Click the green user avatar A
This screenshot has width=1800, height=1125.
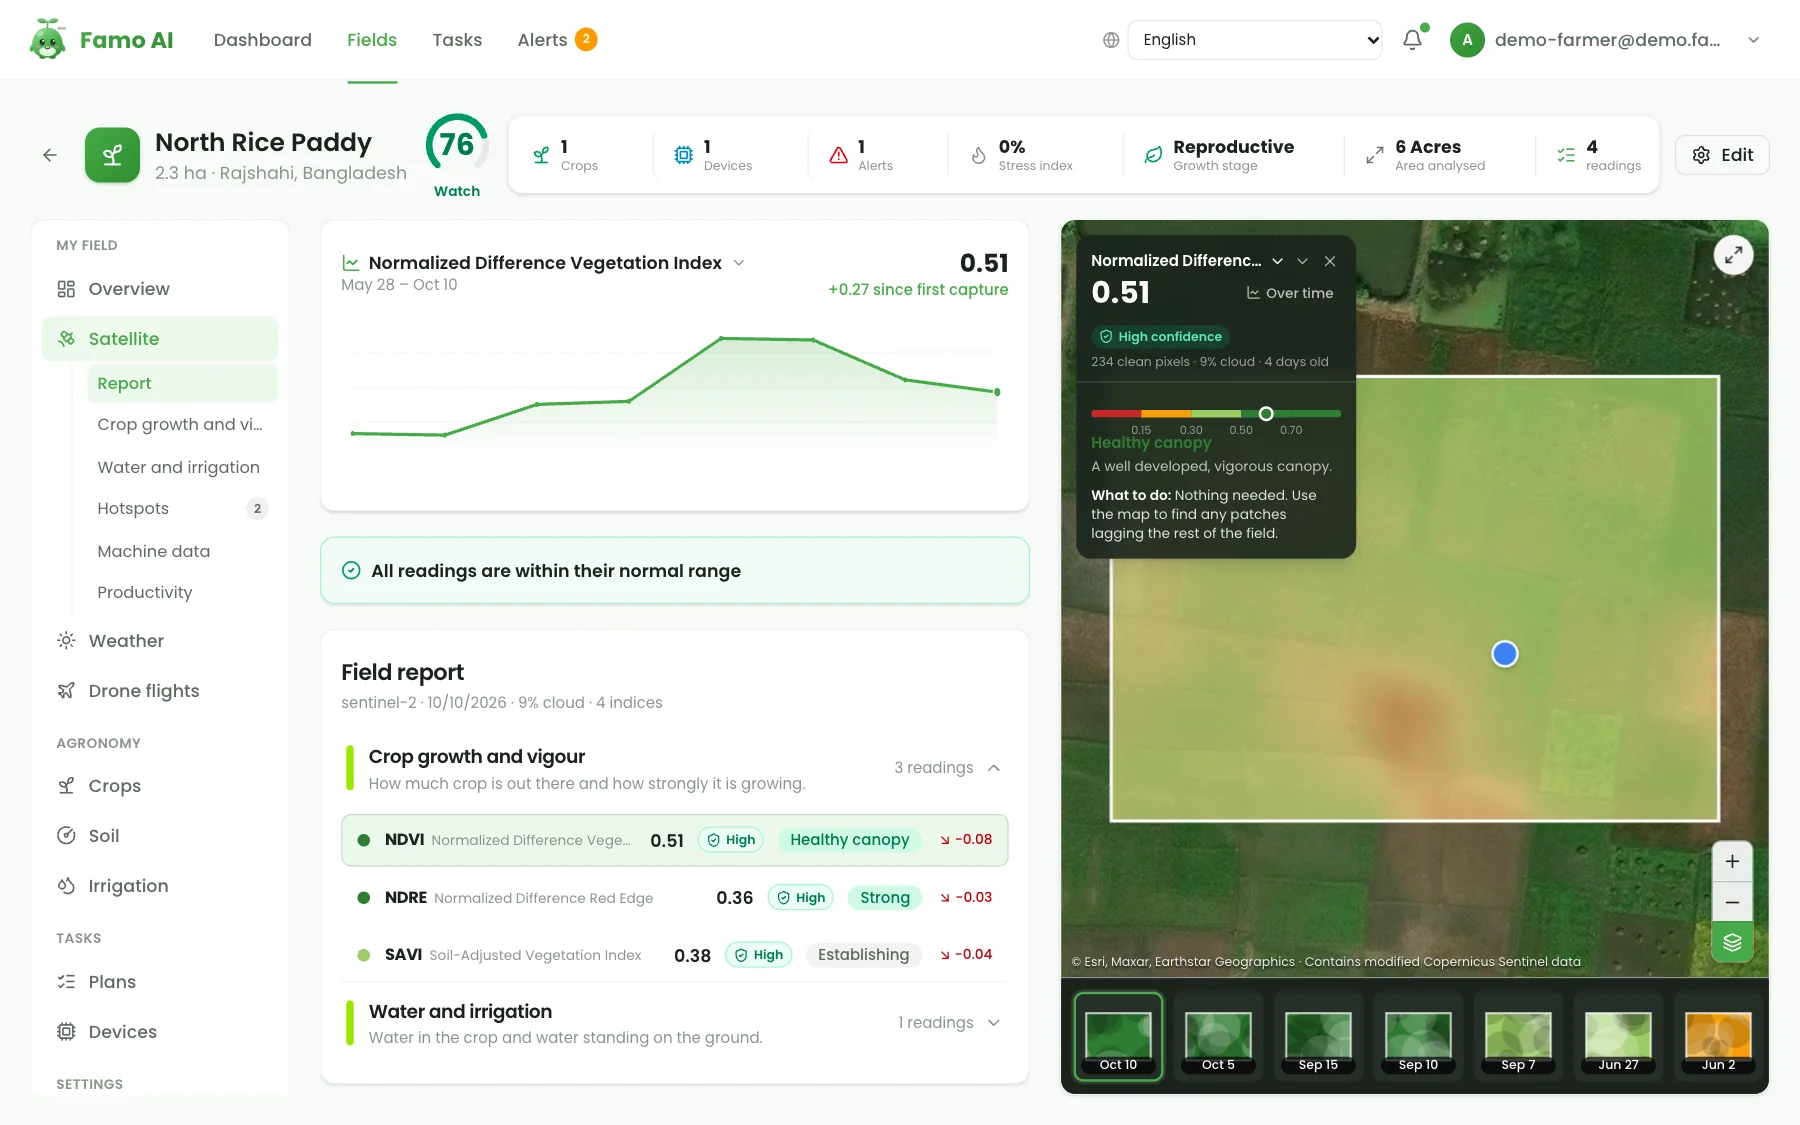(x=1467, y=40)
